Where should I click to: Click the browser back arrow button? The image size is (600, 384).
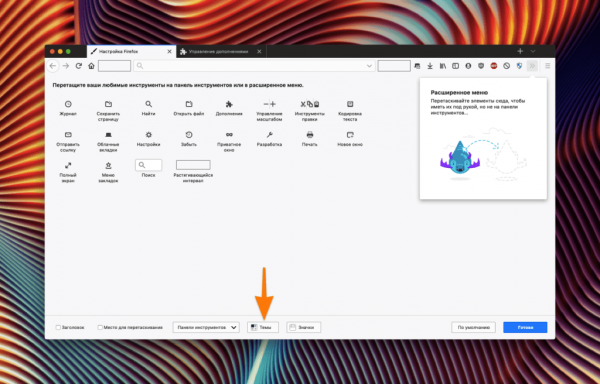click(53, 66)
